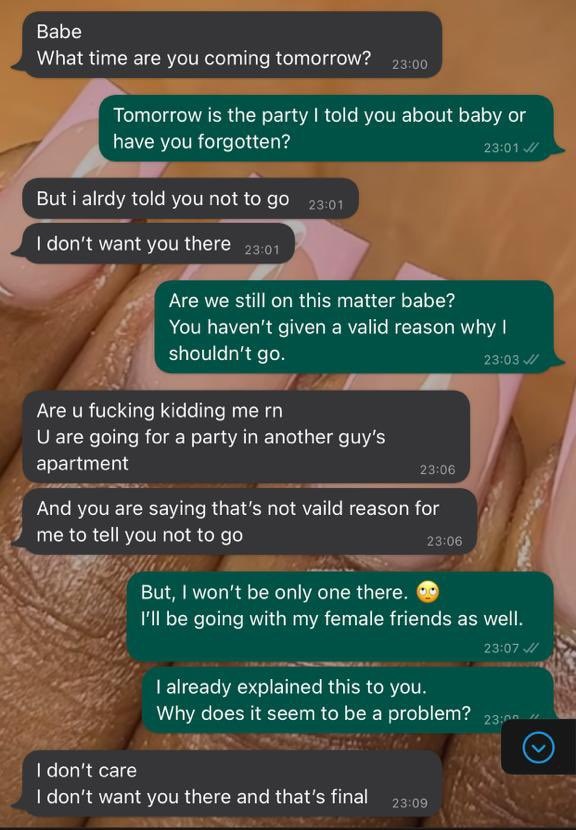
Task: Tap read receipt ticks on 23:07 message
Action: pyautogui.click(x=530, y=648)
